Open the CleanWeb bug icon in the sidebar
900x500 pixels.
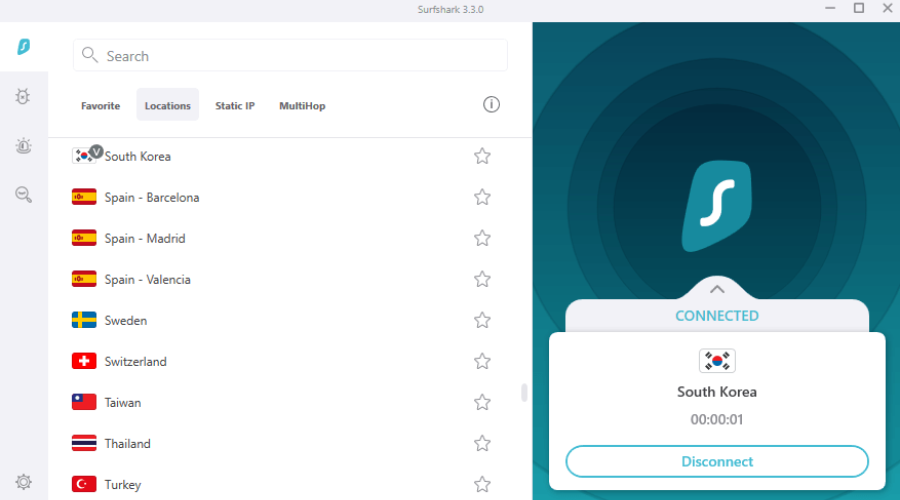tap(23, 96)
